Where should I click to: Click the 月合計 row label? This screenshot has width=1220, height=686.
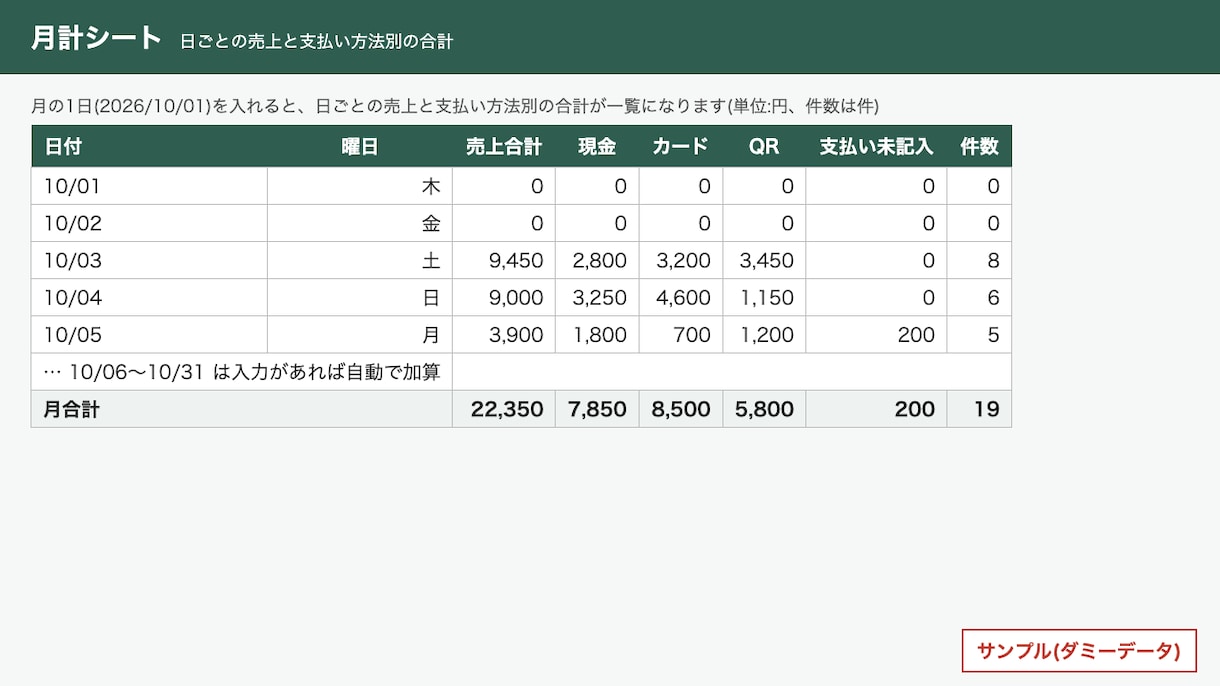(242, 409)
